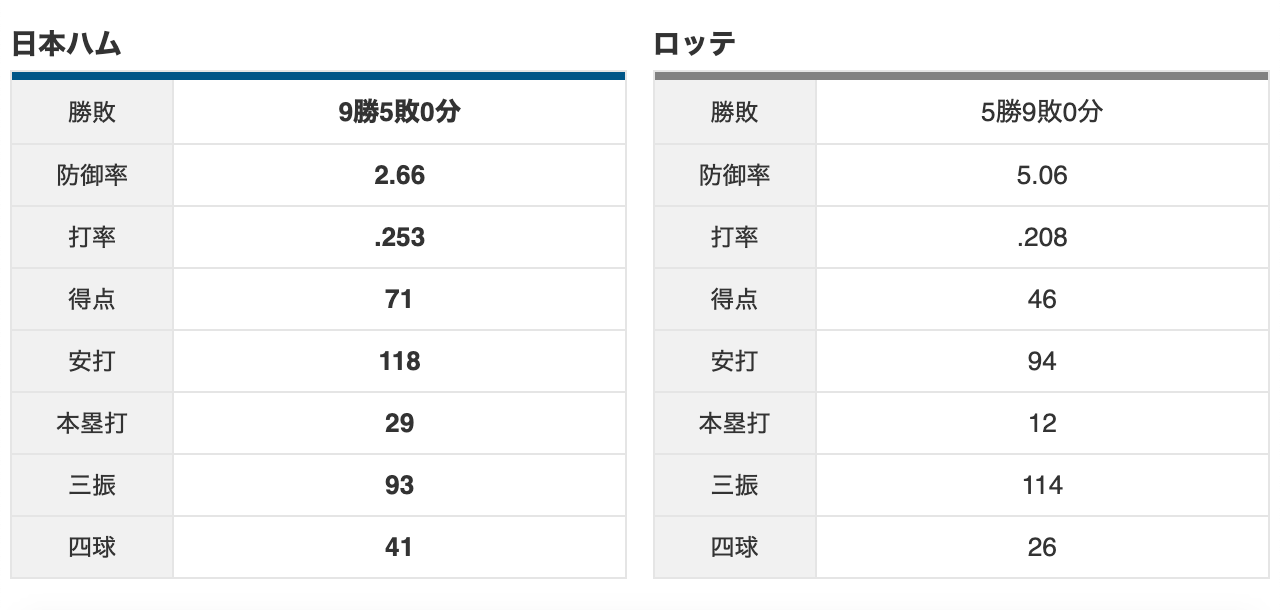Click ロッテ 三振 value 114
The height and width of the screenshot is (610, 1280).
coord(1042,485)
